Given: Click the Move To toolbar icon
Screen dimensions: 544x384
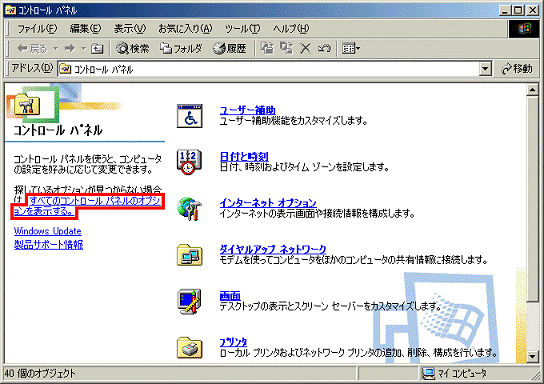Looking at the screenshot, I should [267, 48].
